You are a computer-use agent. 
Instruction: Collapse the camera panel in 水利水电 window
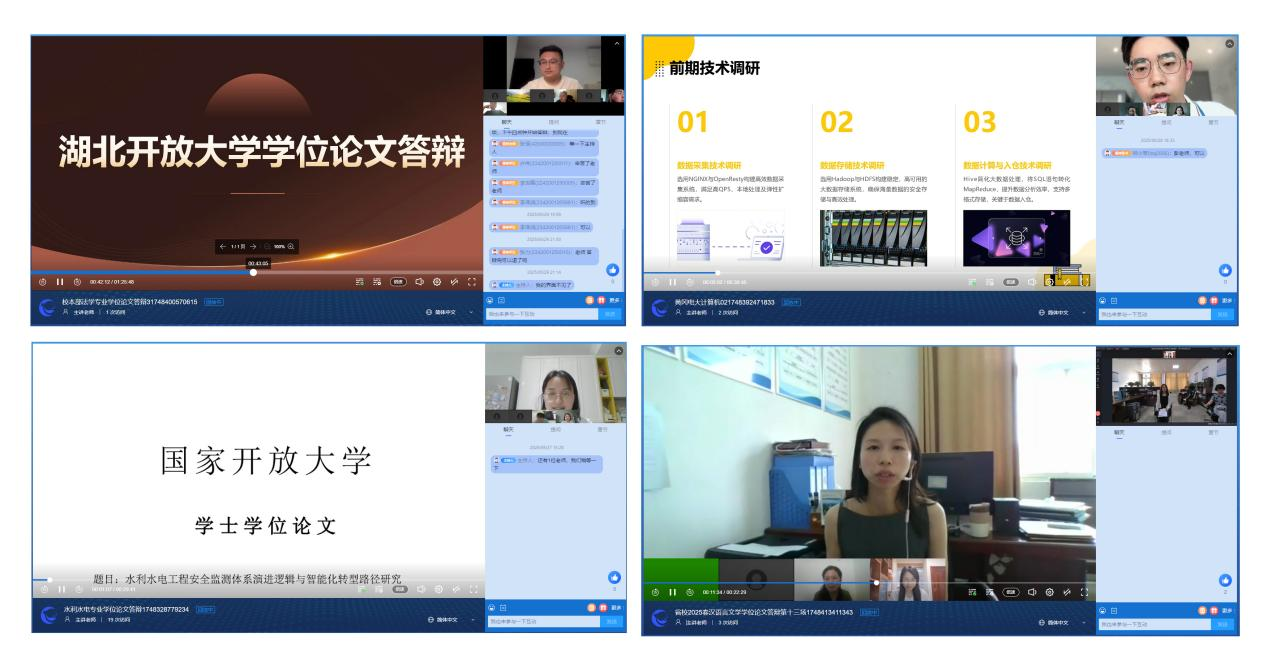(x=618, y=351)
